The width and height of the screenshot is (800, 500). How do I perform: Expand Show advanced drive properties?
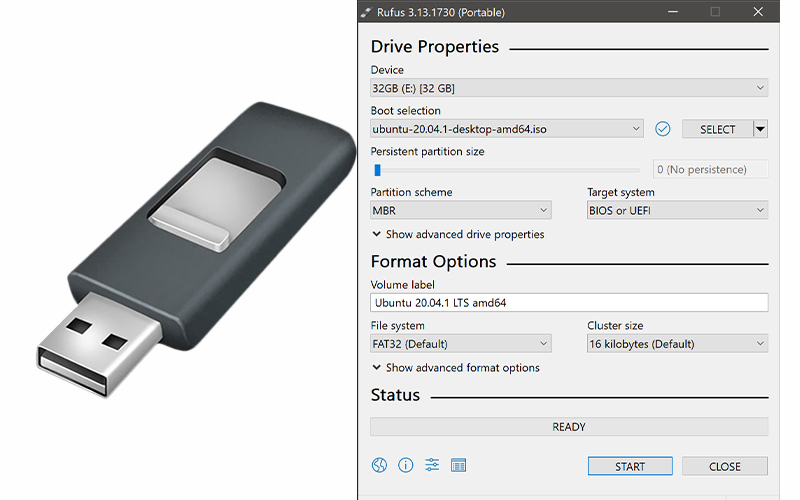458,234
